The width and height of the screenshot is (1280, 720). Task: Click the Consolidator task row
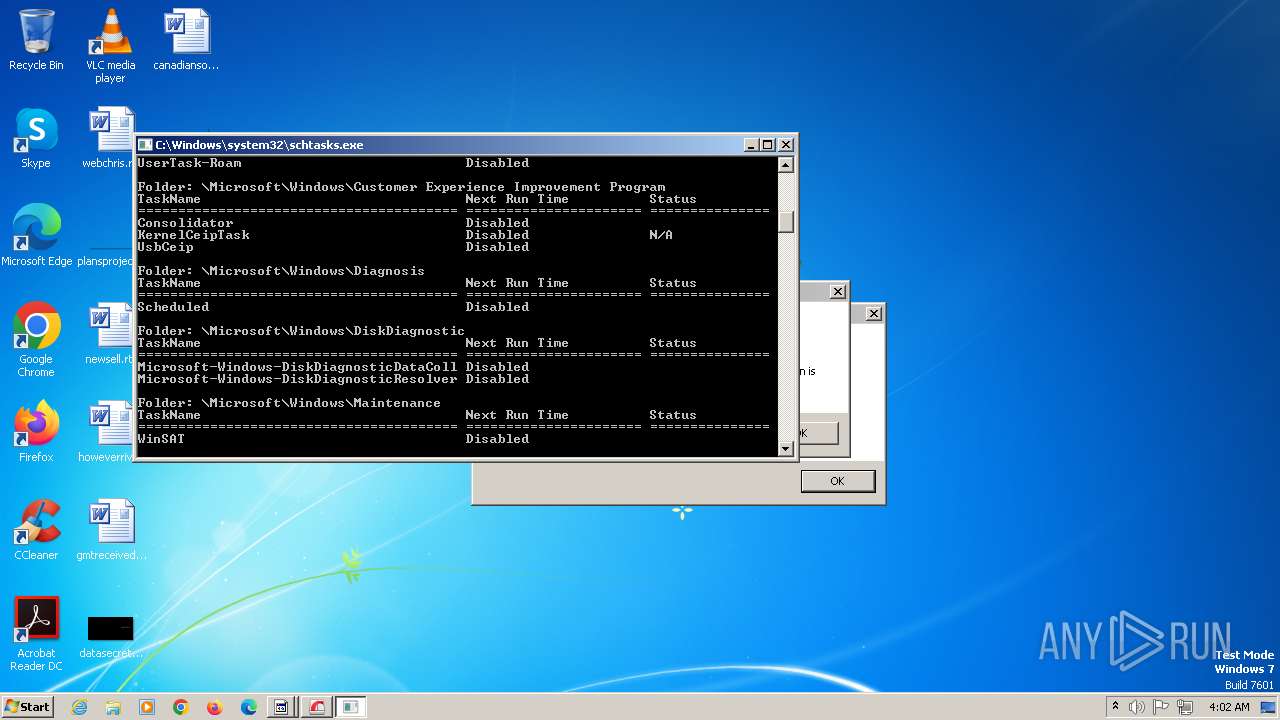tap(333, 223)
